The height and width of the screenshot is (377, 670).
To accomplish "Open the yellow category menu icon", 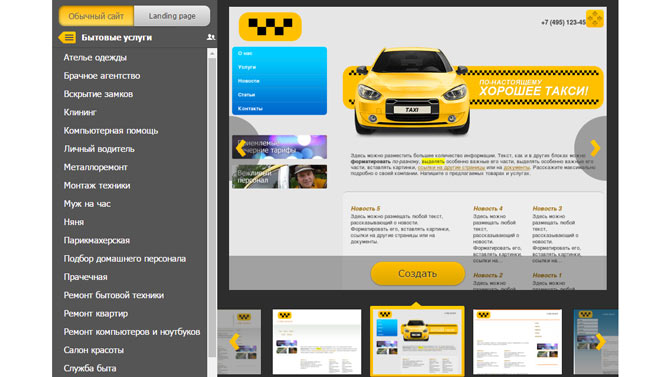I will (x=67, y=38).
